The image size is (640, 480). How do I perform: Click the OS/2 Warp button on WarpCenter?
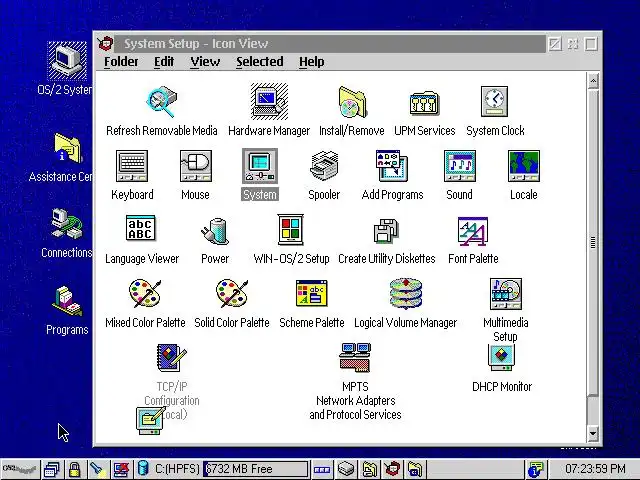[20, 469]
